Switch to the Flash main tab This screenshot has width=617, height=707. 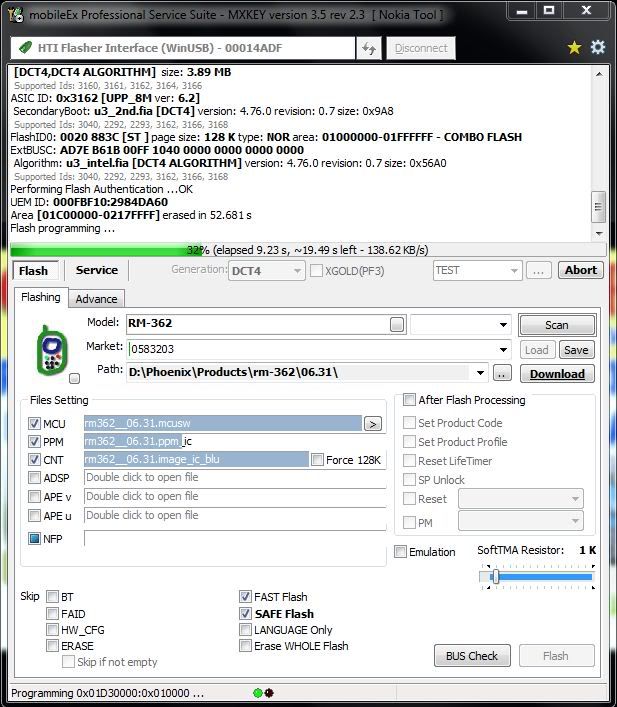tap(35, 271)
